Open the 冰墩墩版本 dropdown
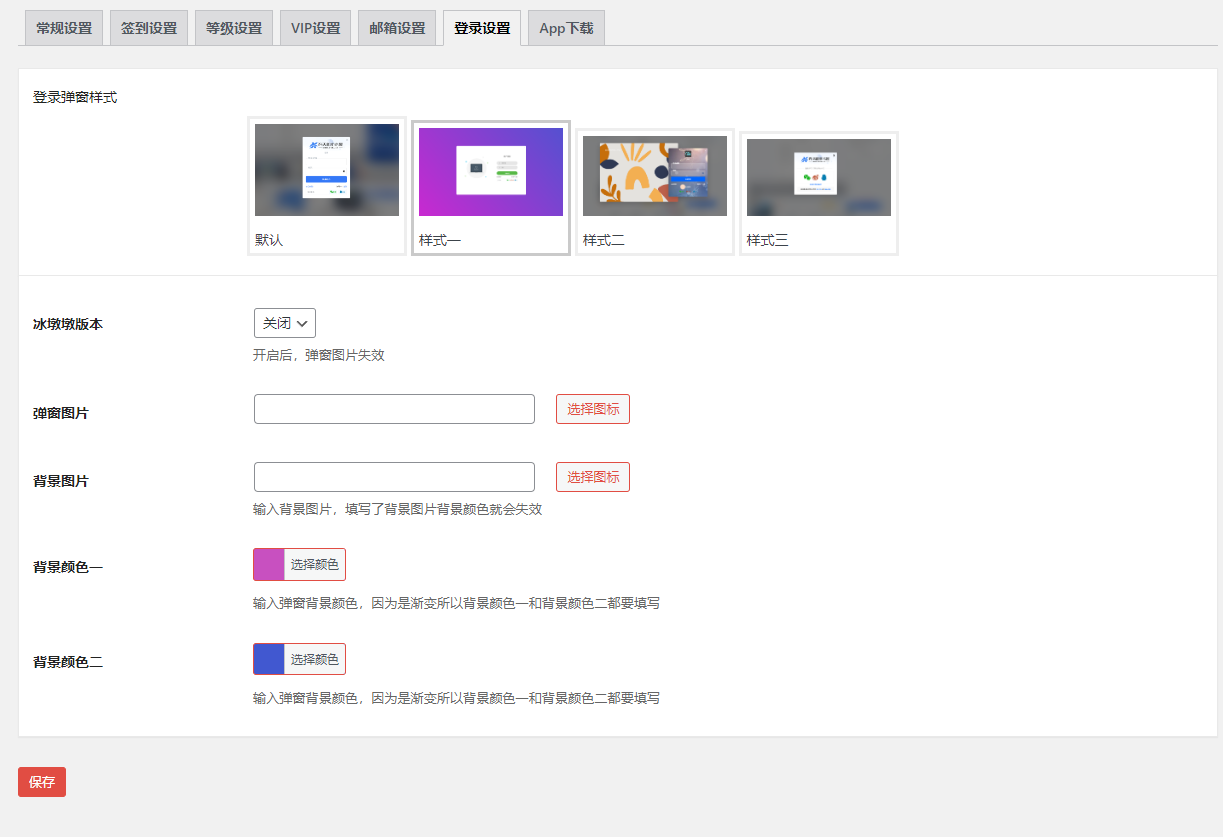Screen dimensions: 1223x837 pos(285,323)
